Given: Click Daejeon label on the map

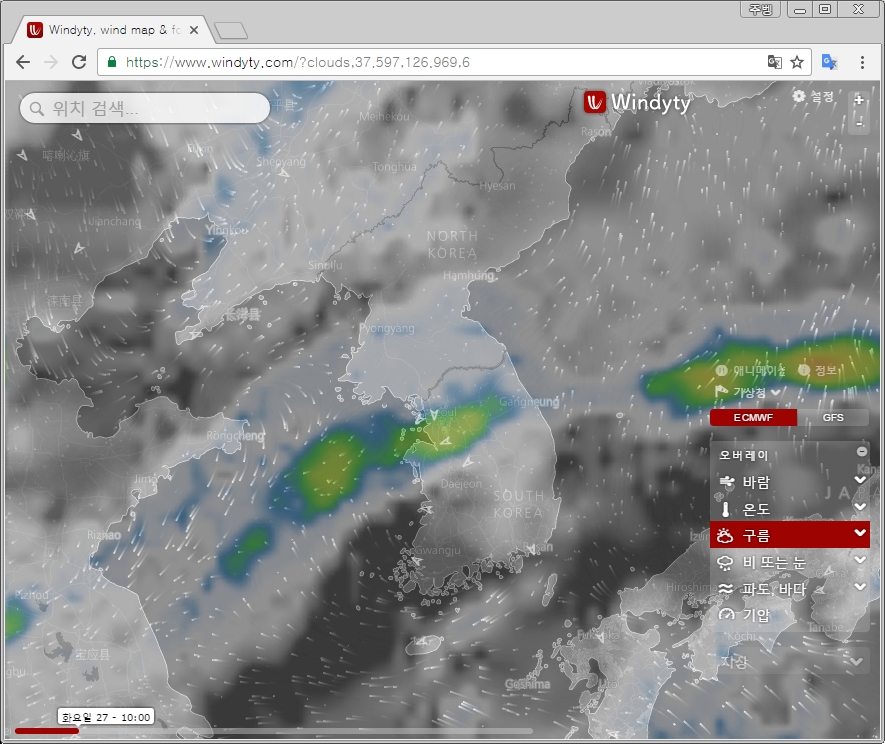Looking at the screenshot, I should click(461, 484).
